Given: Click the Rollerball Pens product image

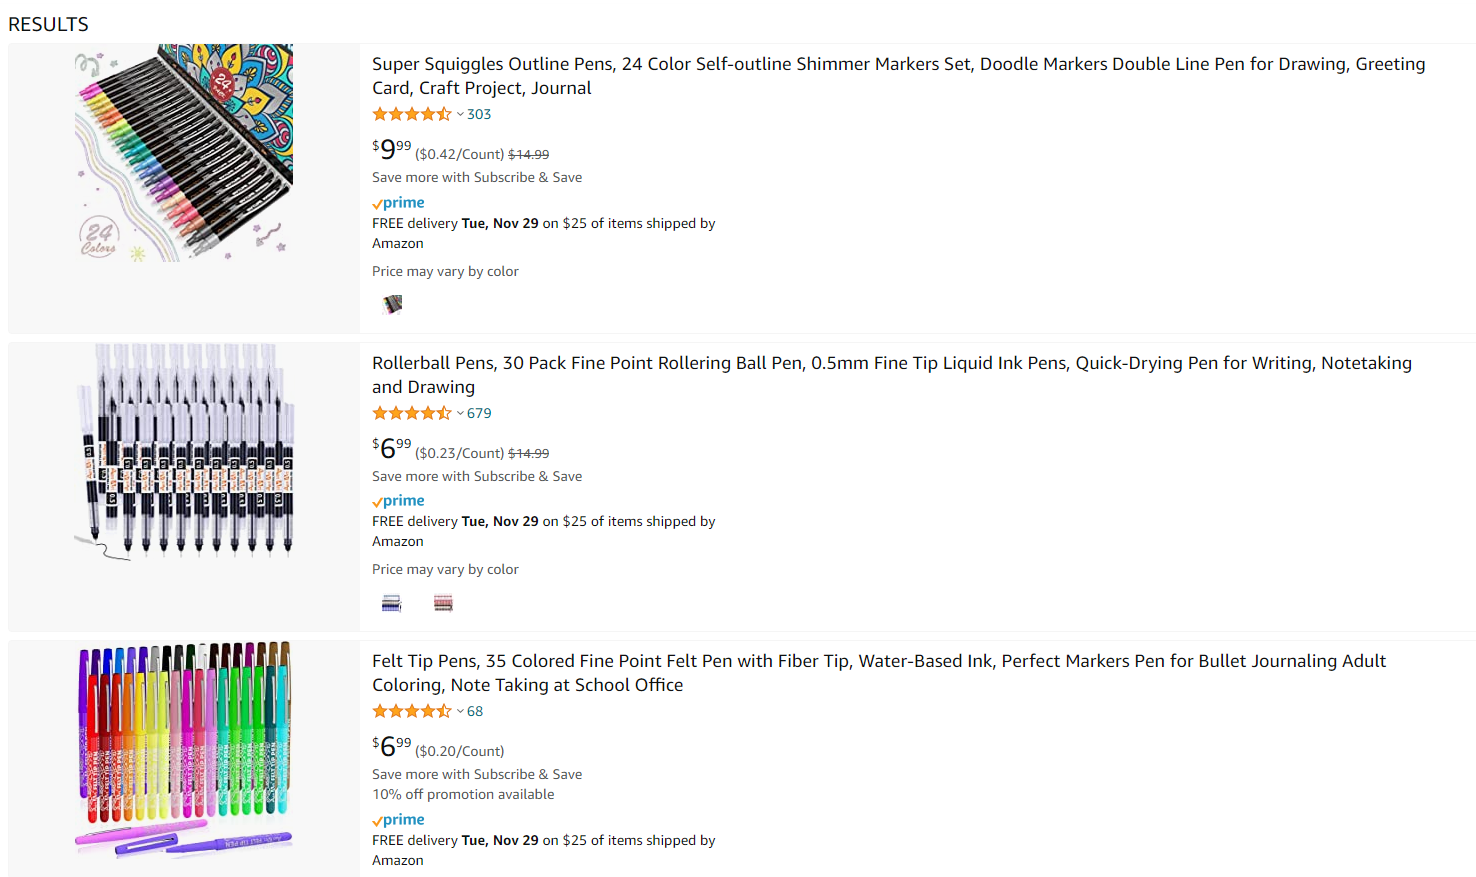Looking at the screenshot, I should pos(184,452).
